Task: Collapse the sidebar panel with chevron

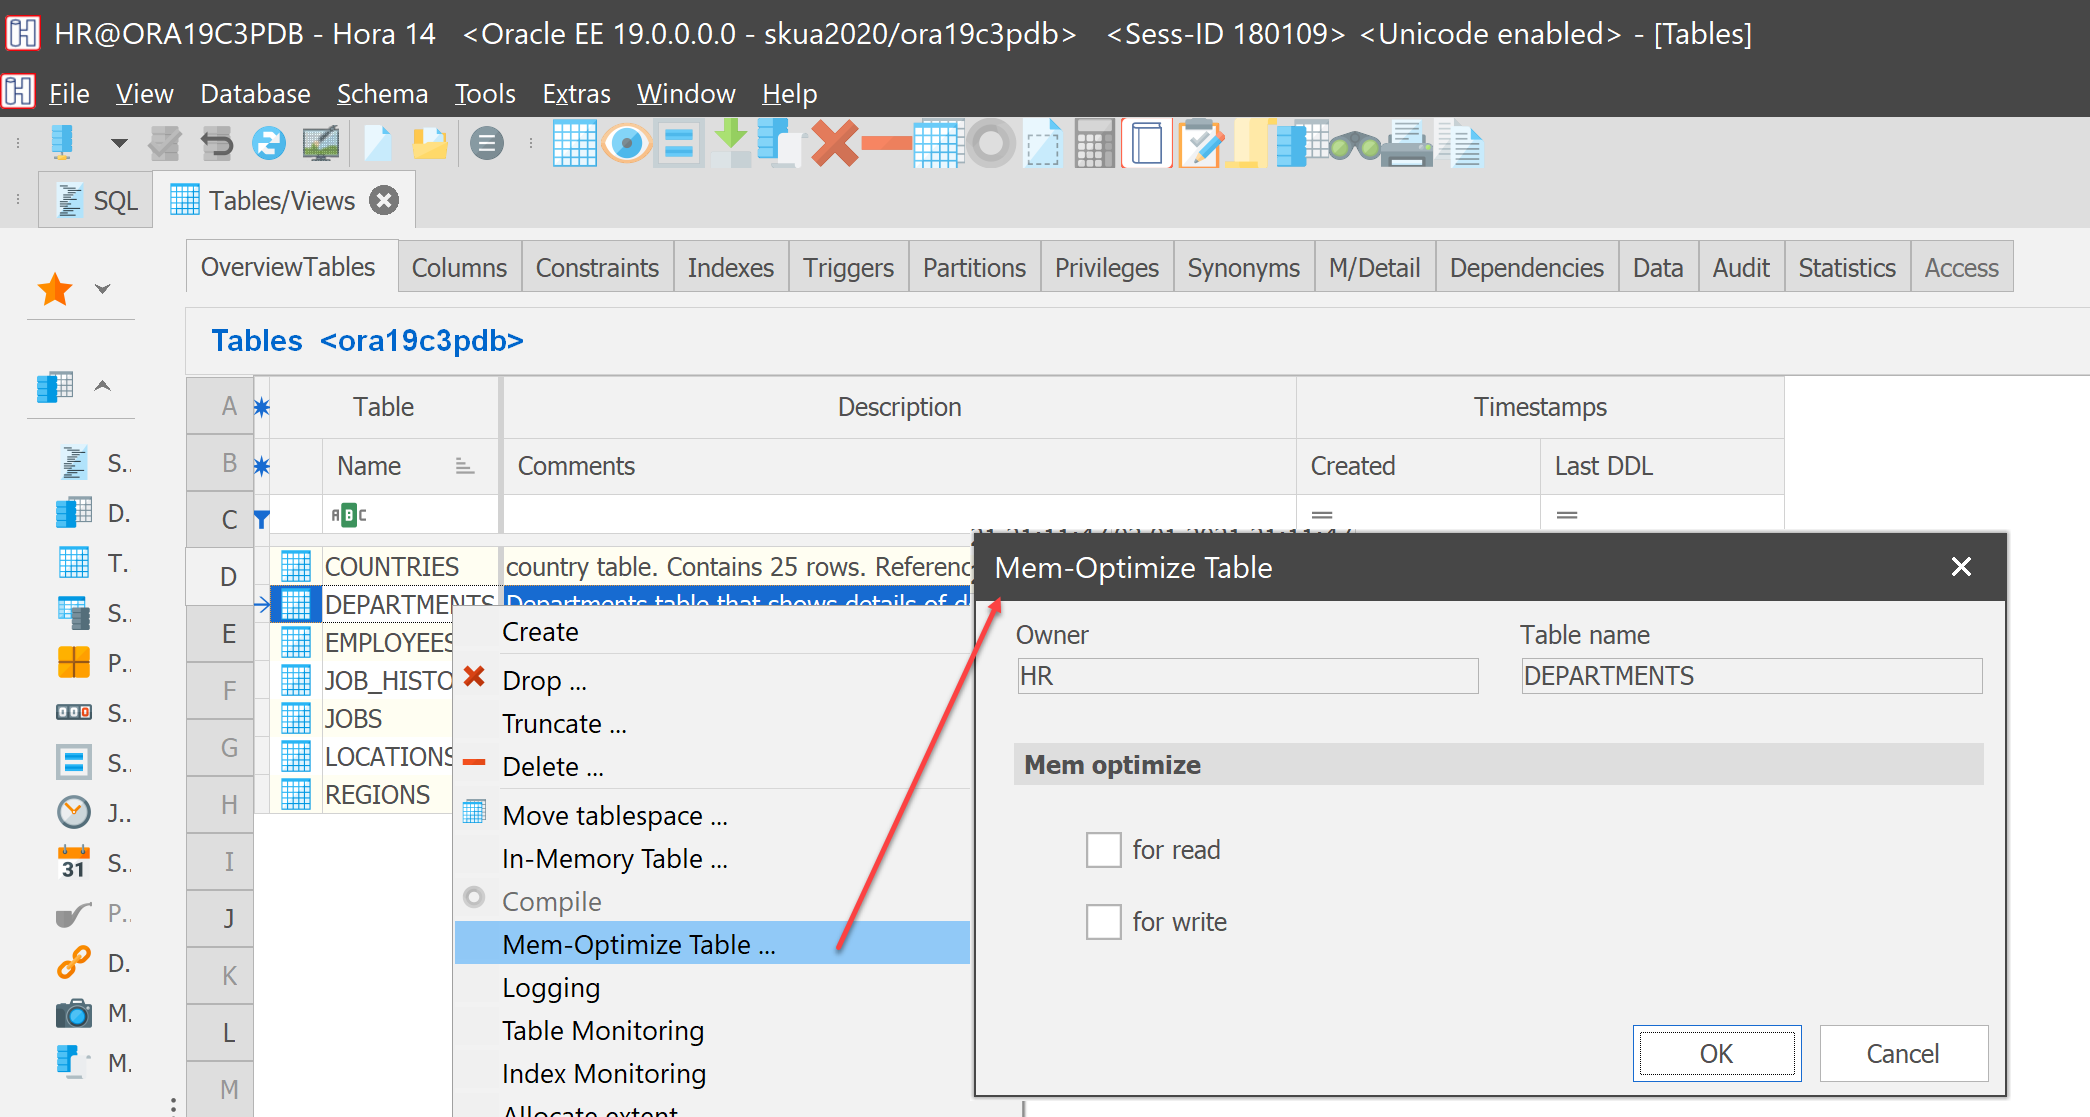Action: 101,385
